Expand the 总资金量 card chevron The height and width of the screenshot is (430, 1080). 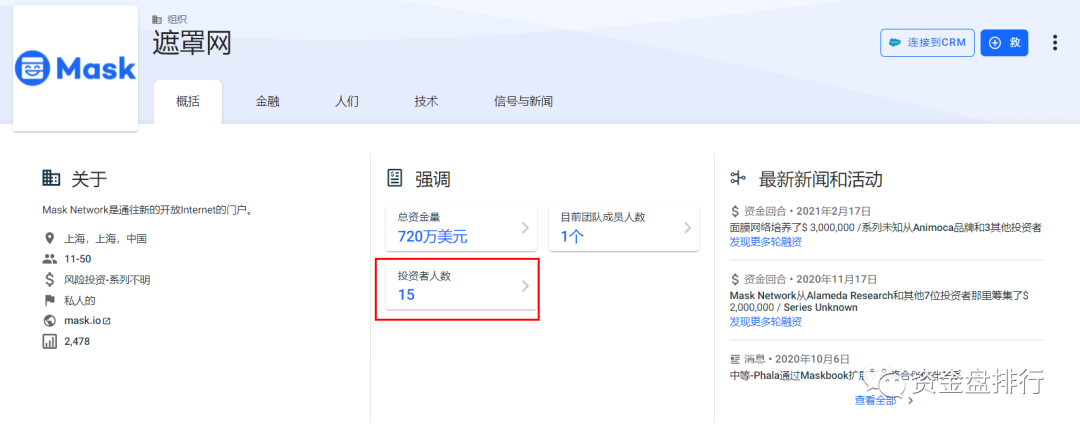525,228
